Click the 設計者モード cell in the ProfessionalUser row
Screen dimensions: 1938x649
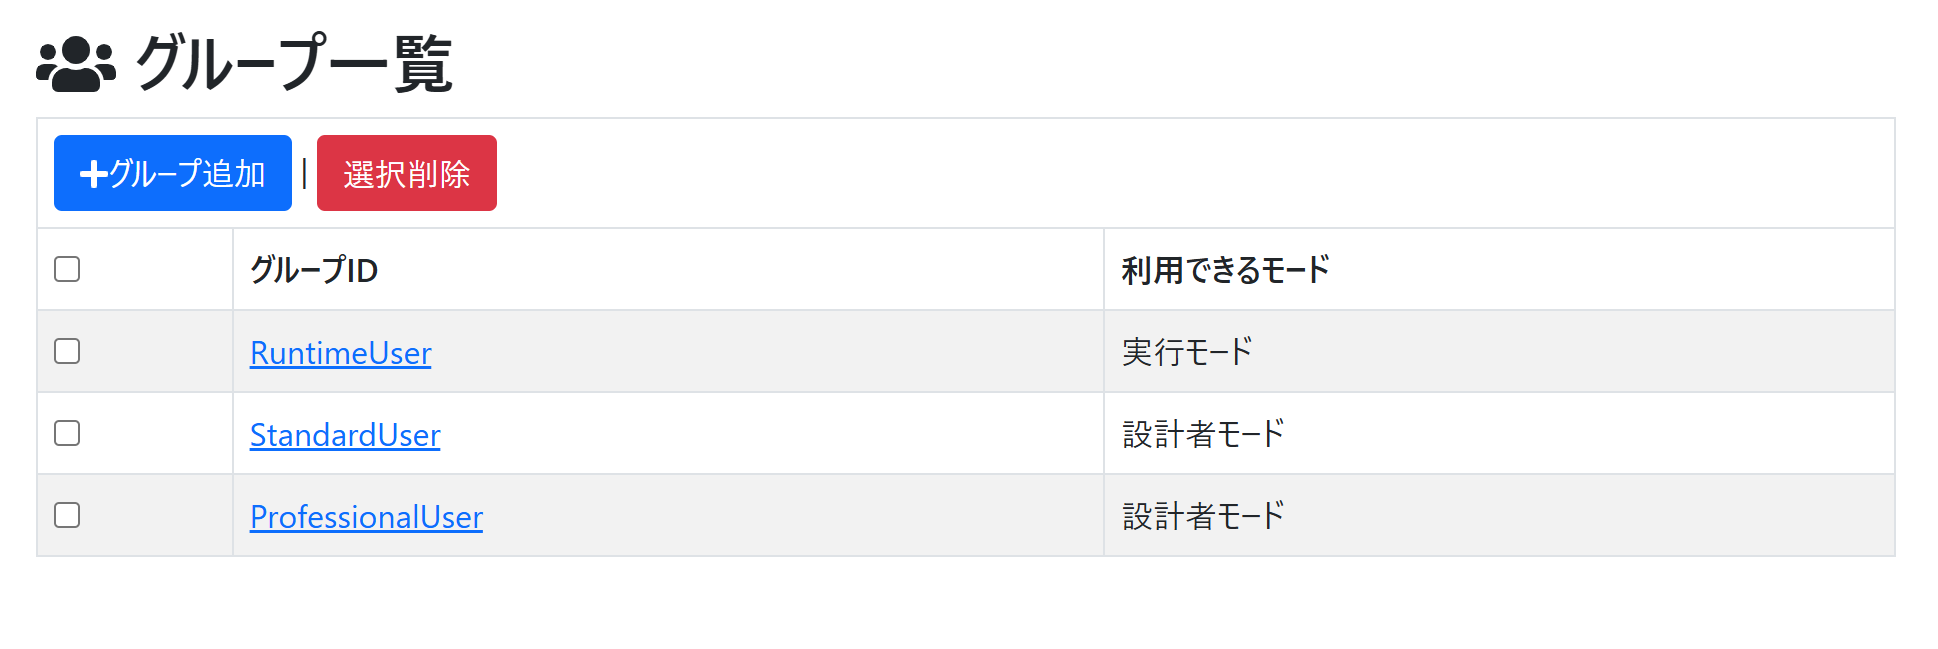point(1203,516)
